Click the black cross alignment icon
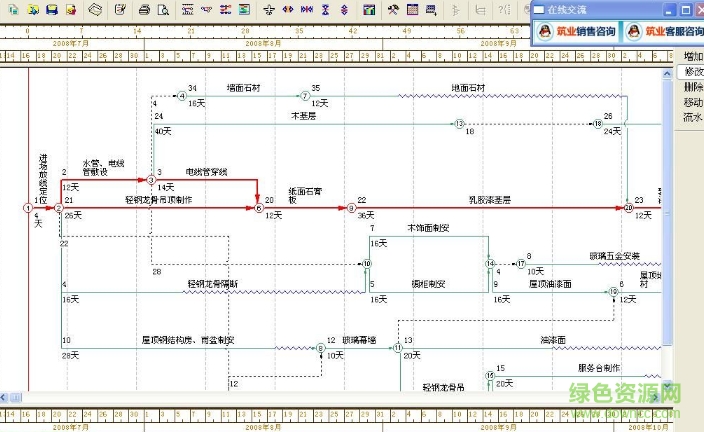The image size is (704, 432). tap(269, 9)
